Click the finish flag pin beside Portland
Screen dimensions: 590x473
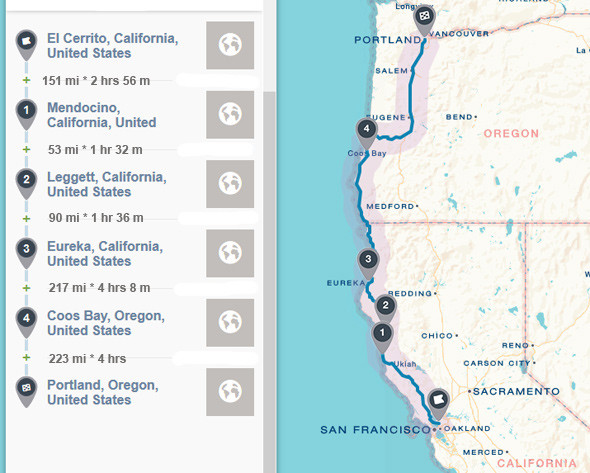26,392
